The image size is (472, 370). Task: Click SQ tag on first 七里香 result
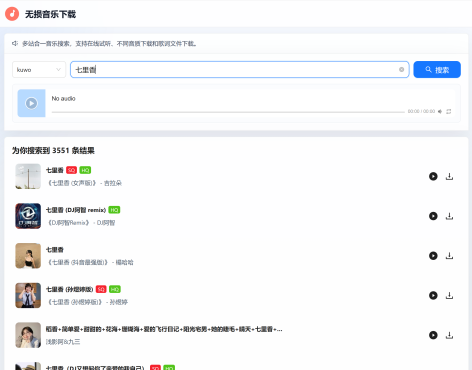coord(71,170)
